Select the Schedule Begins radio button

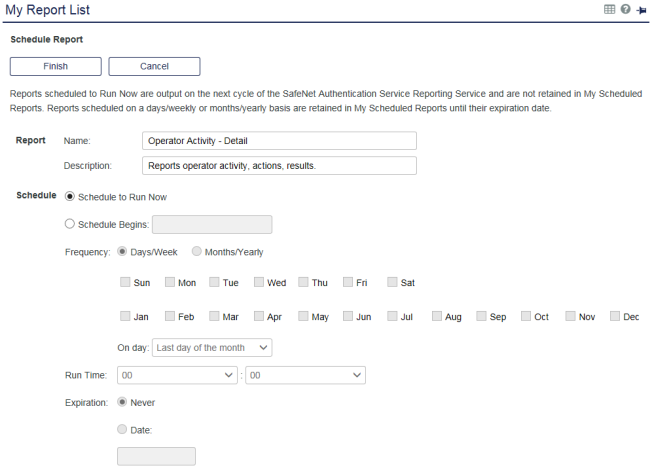[x=70, y=225]
